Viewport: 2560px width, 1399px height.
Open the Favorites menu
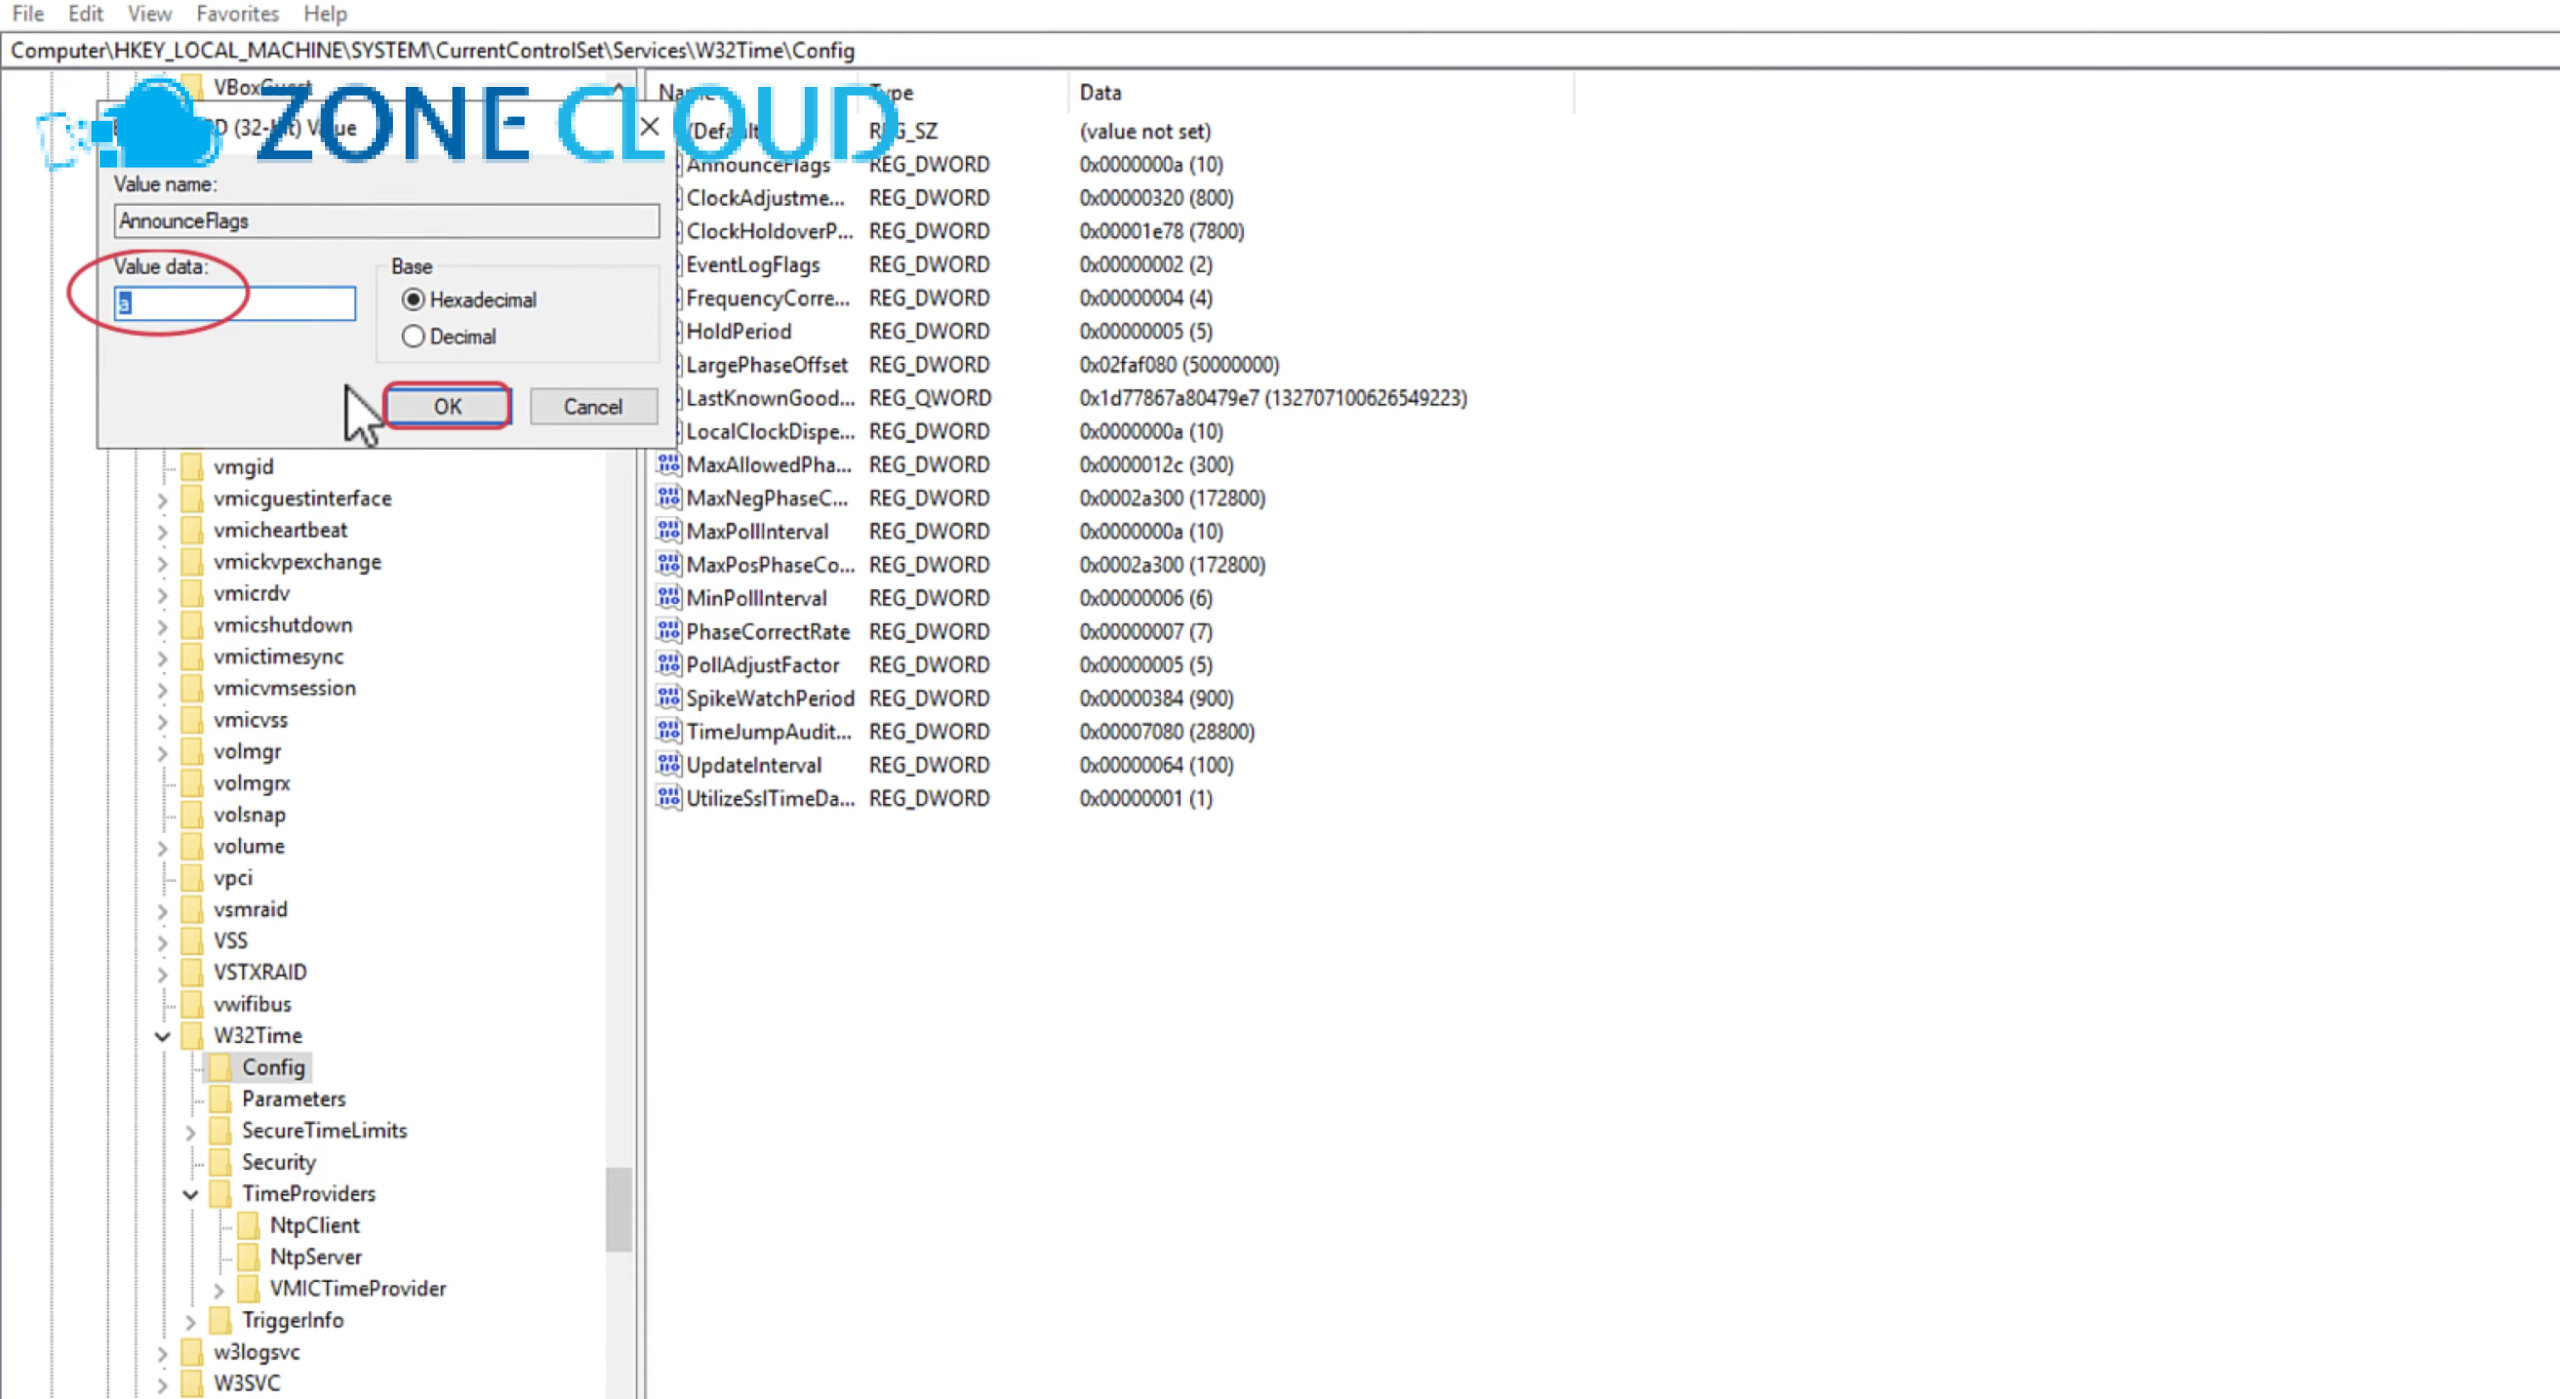tap(237, 14)
